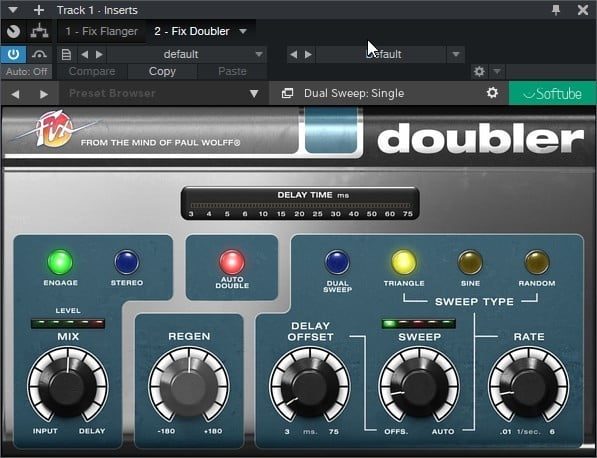Viewport: 597px width, 458px height.
Task: Pin the plugin window
Action: [x=556, y=10]
